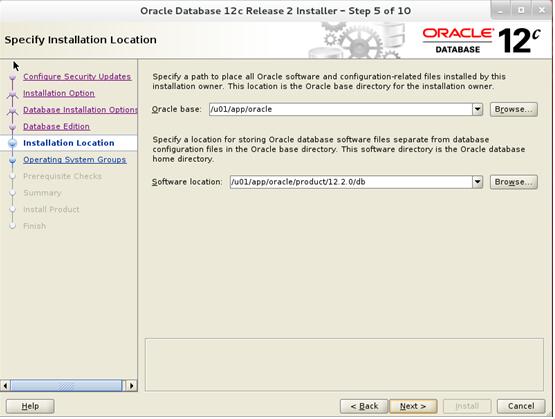The image size is (555, 419).
Task: Minimize the installer window
Action: click(x=500, y=11)
